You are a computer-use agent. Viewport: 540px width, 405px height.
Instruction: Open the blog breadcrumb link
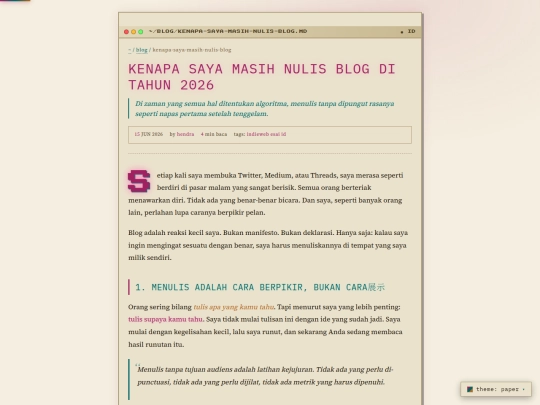click(x=142, y=50)
